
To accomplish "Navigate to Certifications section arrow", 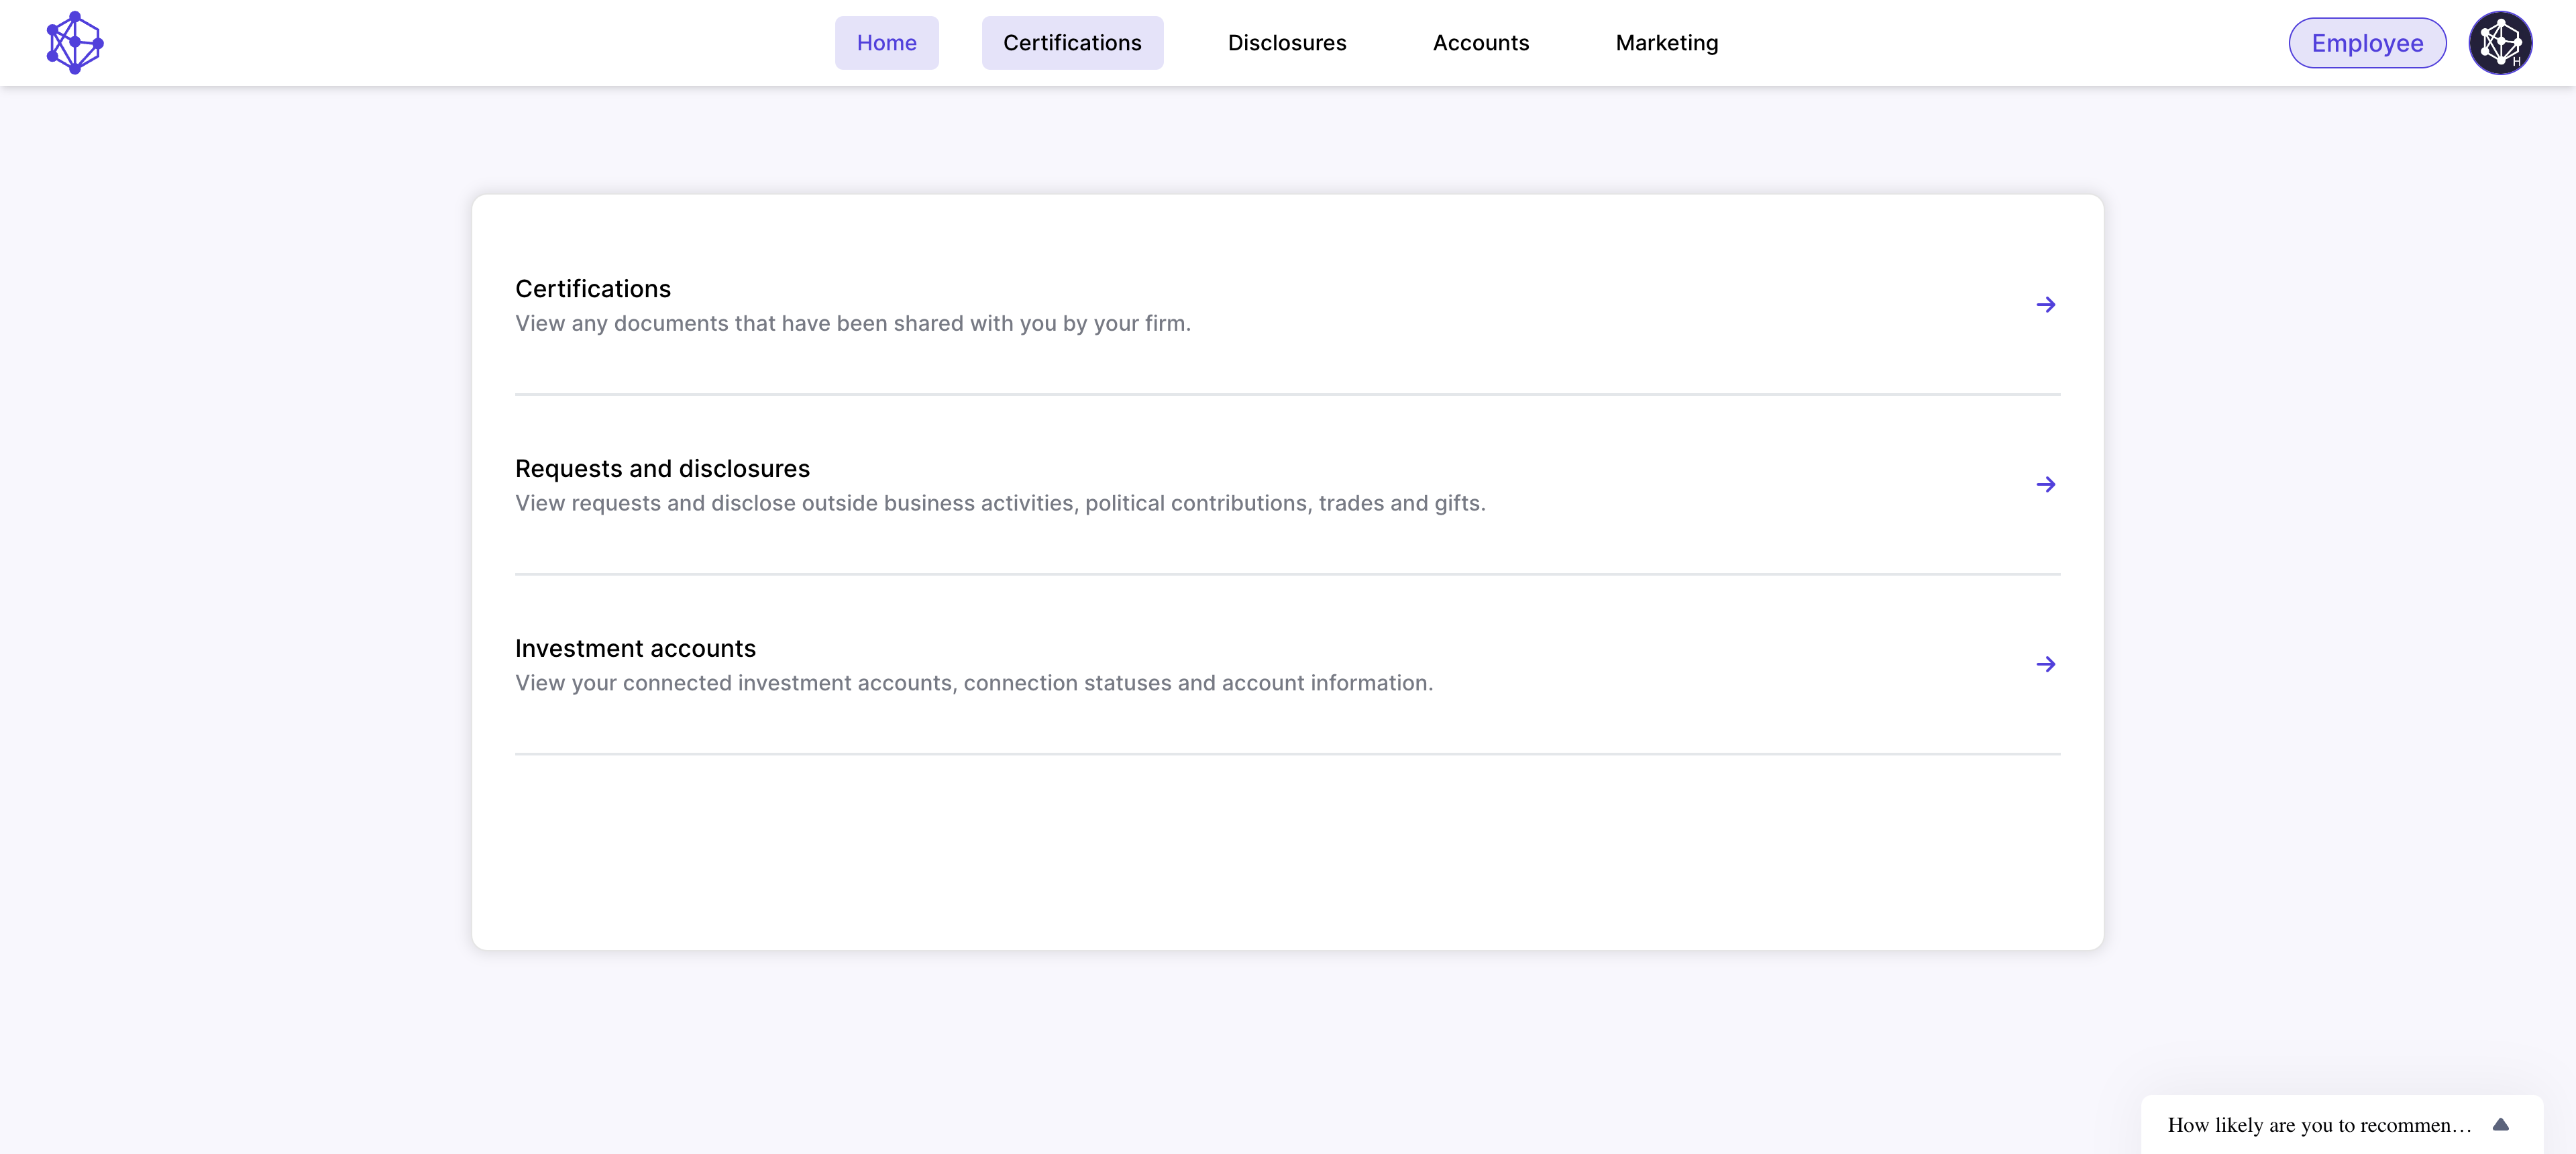I will pos(2045,304).
